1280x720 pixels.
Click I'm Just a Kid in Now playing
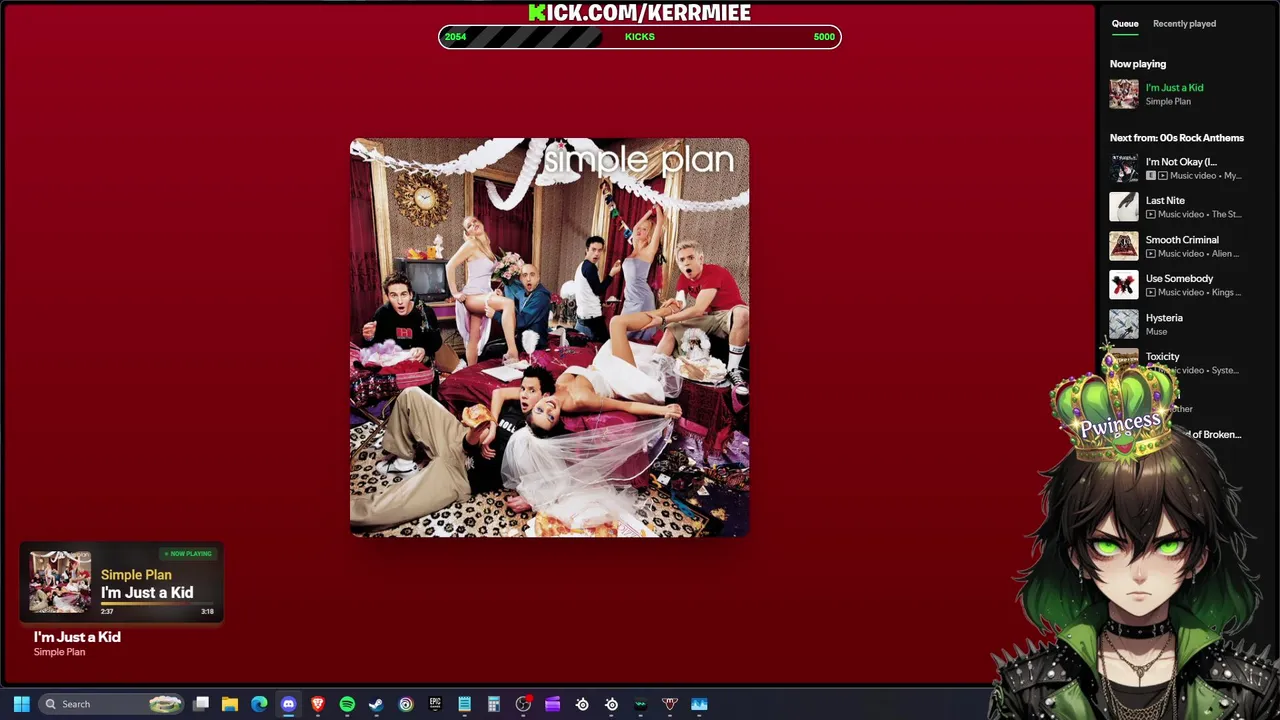click(1174, 88)
